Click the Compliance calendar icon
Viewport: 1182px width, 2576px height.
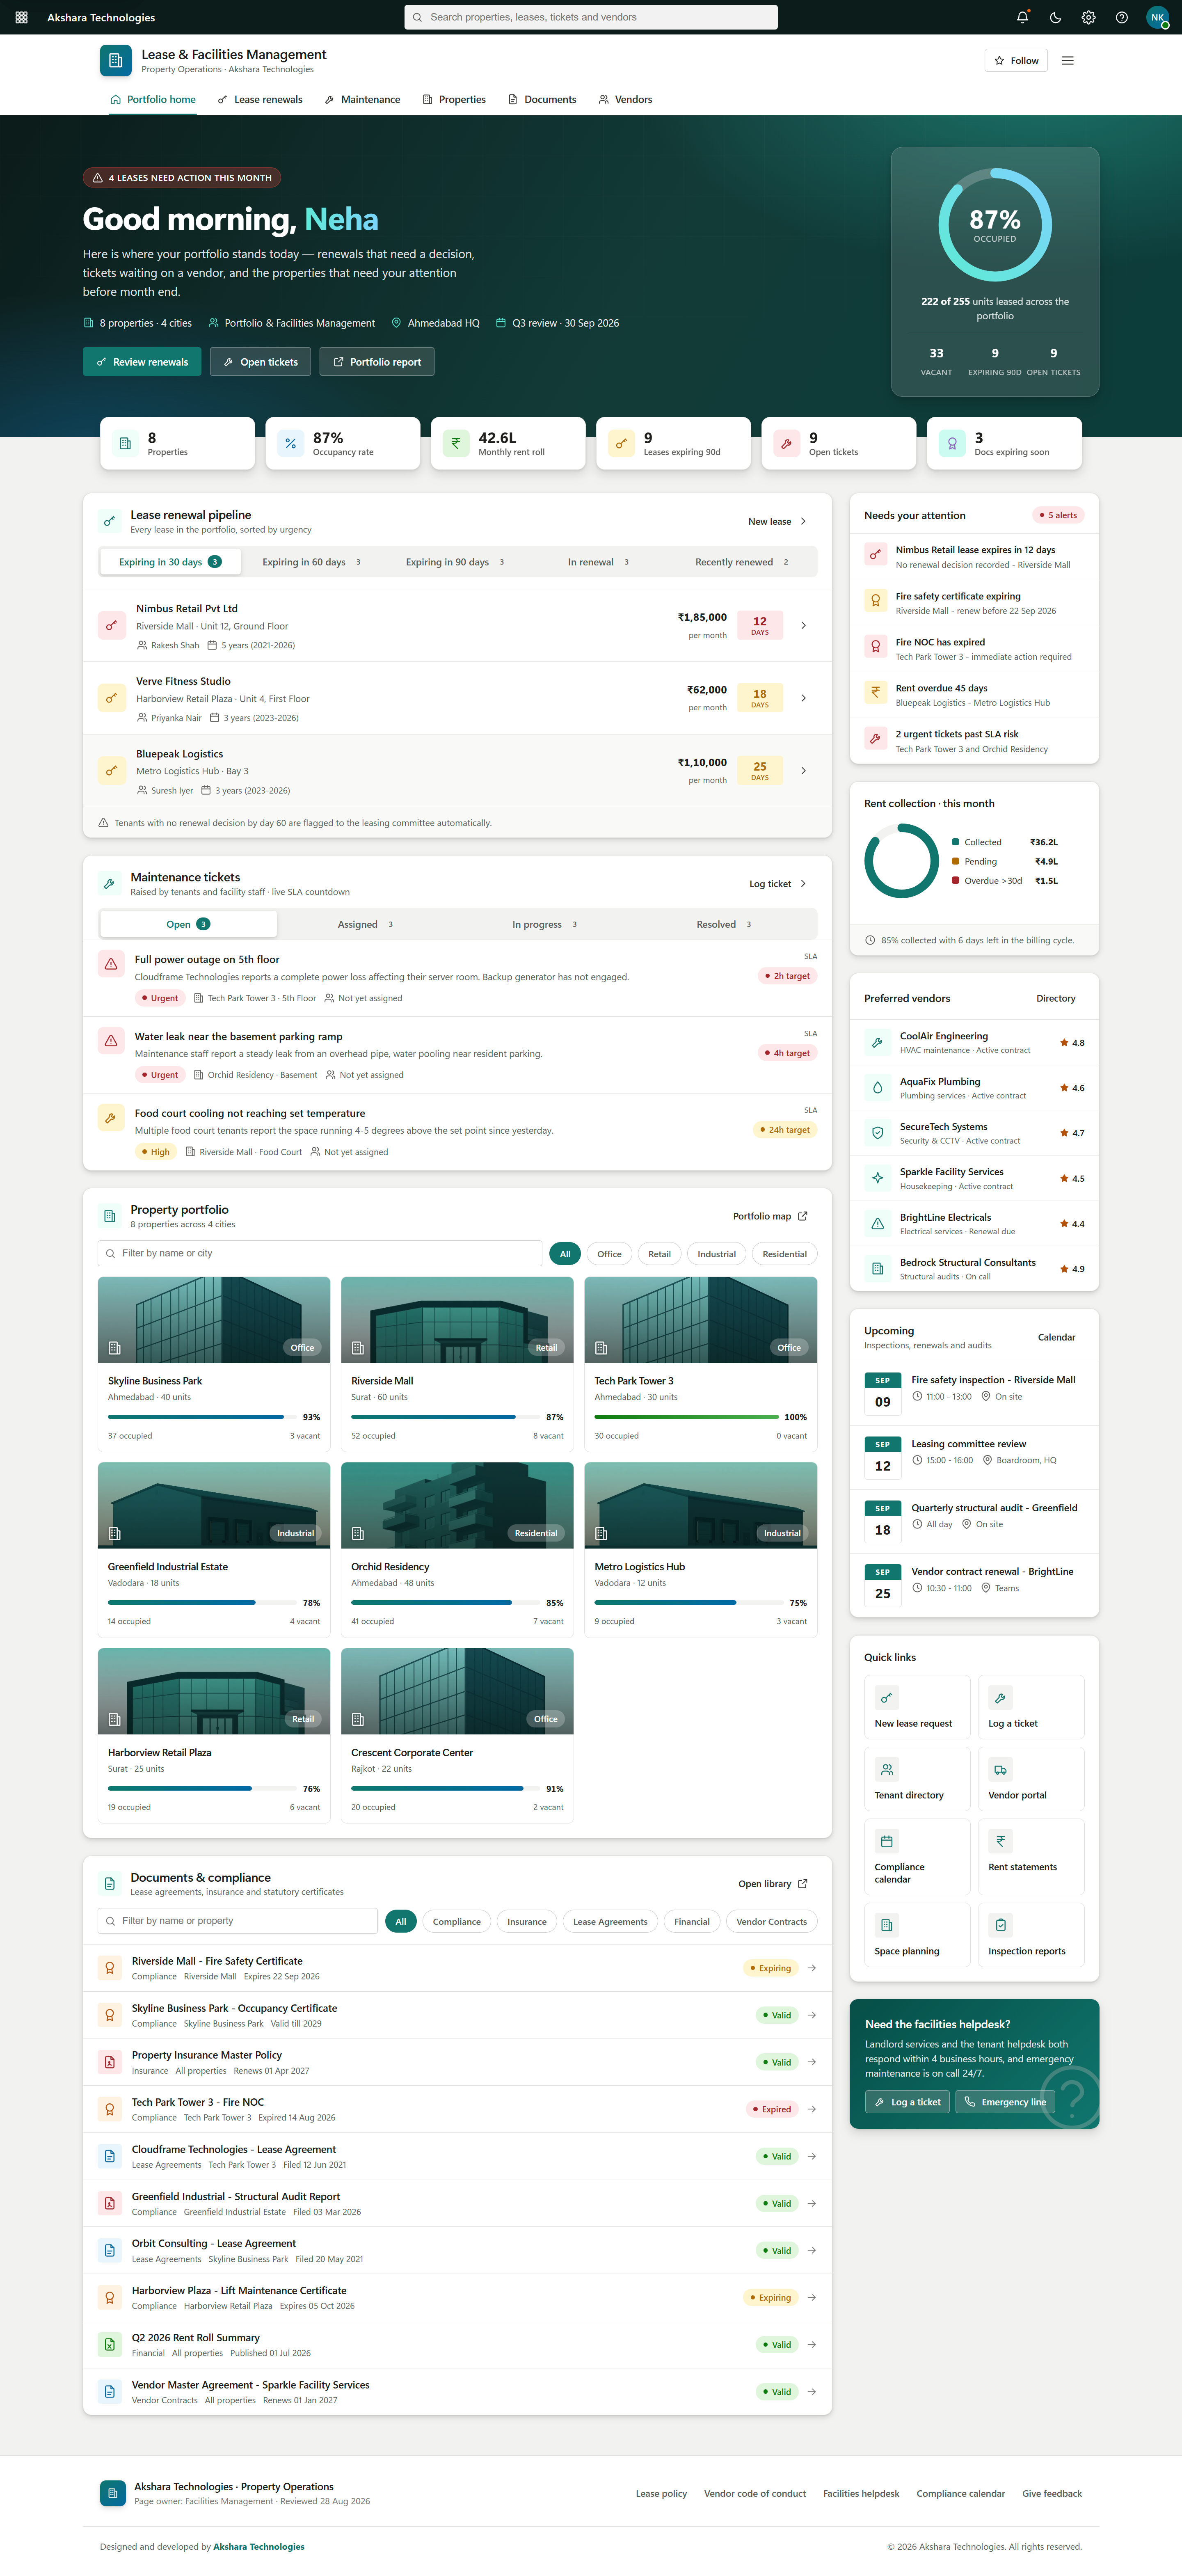886,1841
